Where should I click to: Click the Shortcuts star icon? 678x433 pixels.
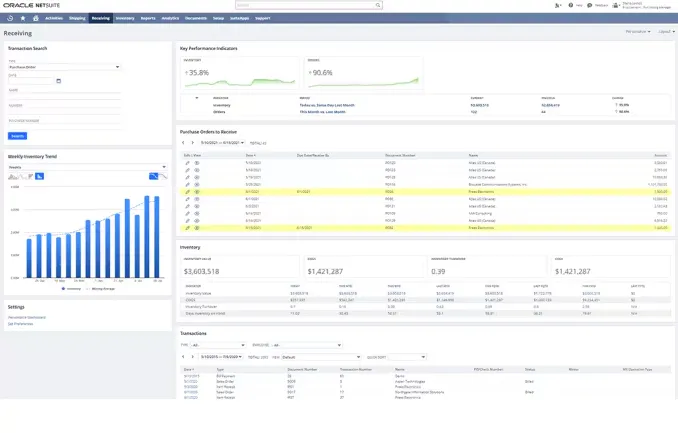pos(22,17)
